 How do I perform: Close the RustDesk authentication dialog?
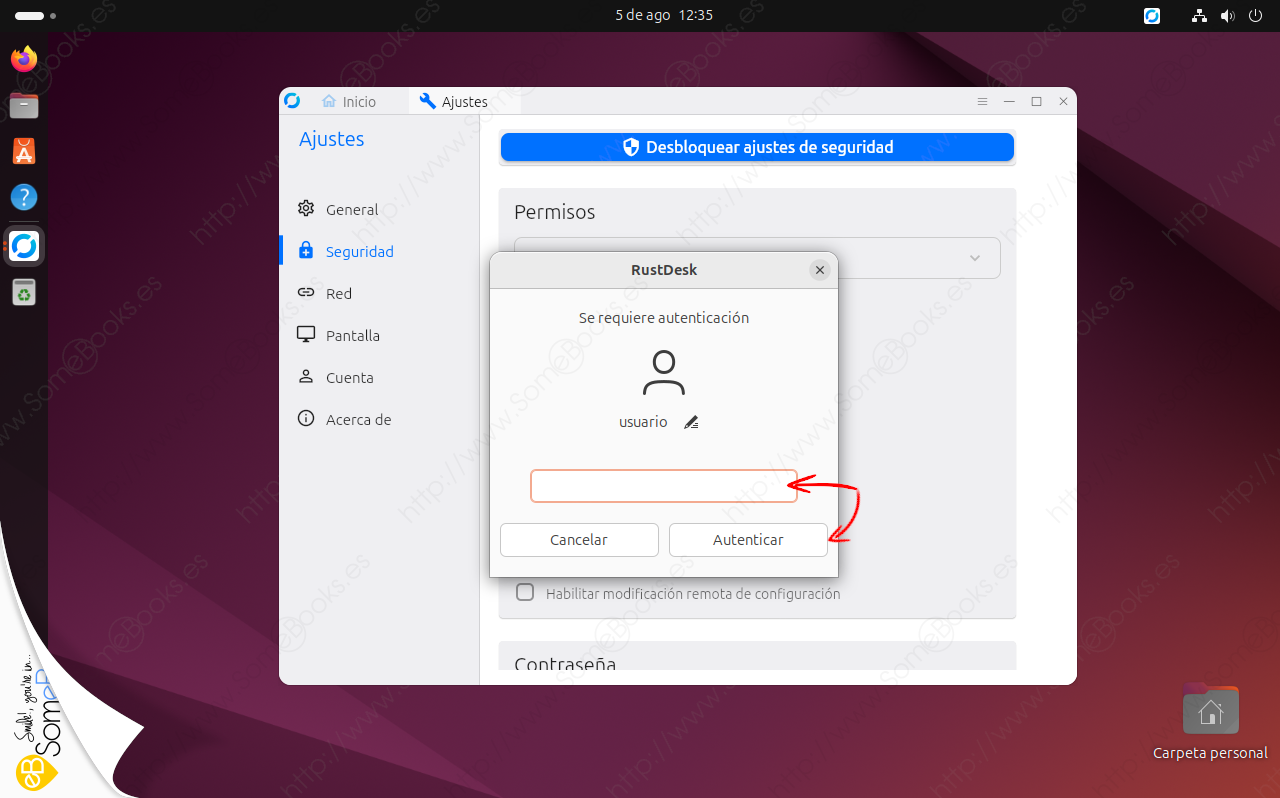pos(820,270)
